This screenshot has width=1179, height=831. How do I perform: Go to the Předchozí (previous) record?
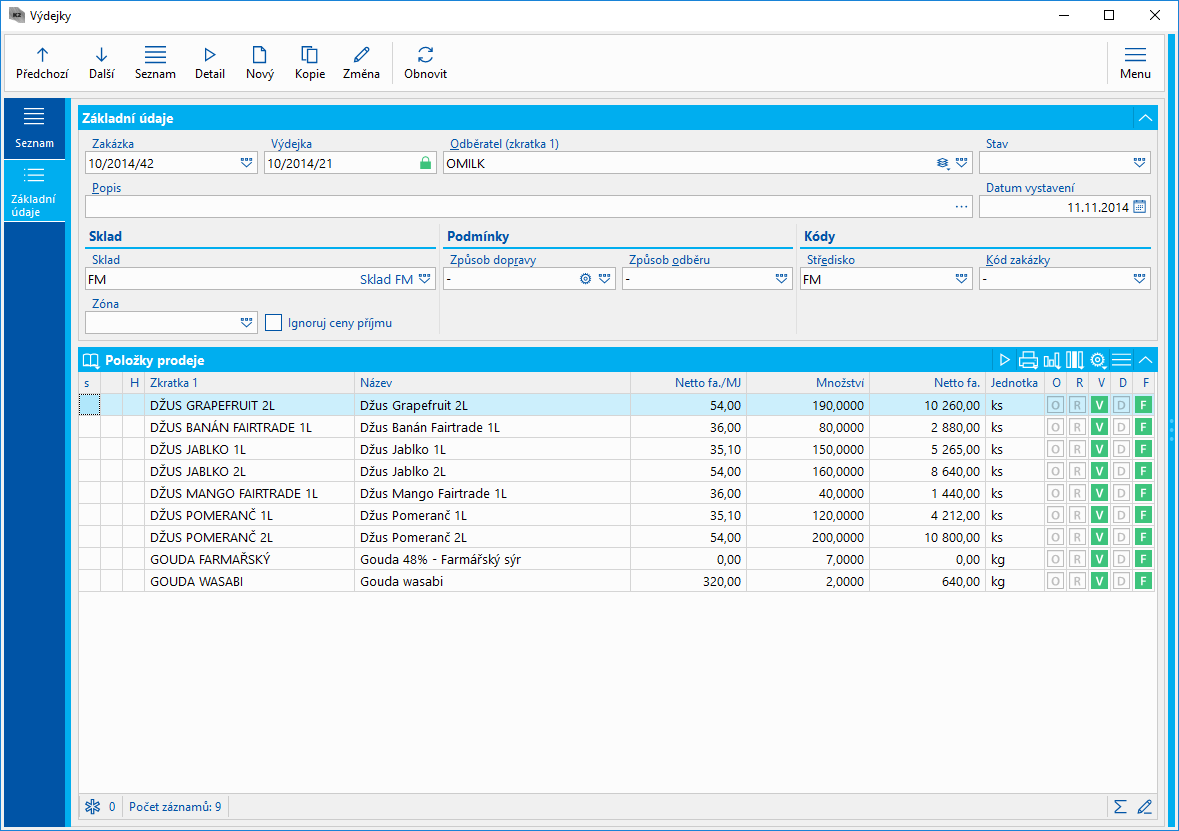tap(42, 62)
